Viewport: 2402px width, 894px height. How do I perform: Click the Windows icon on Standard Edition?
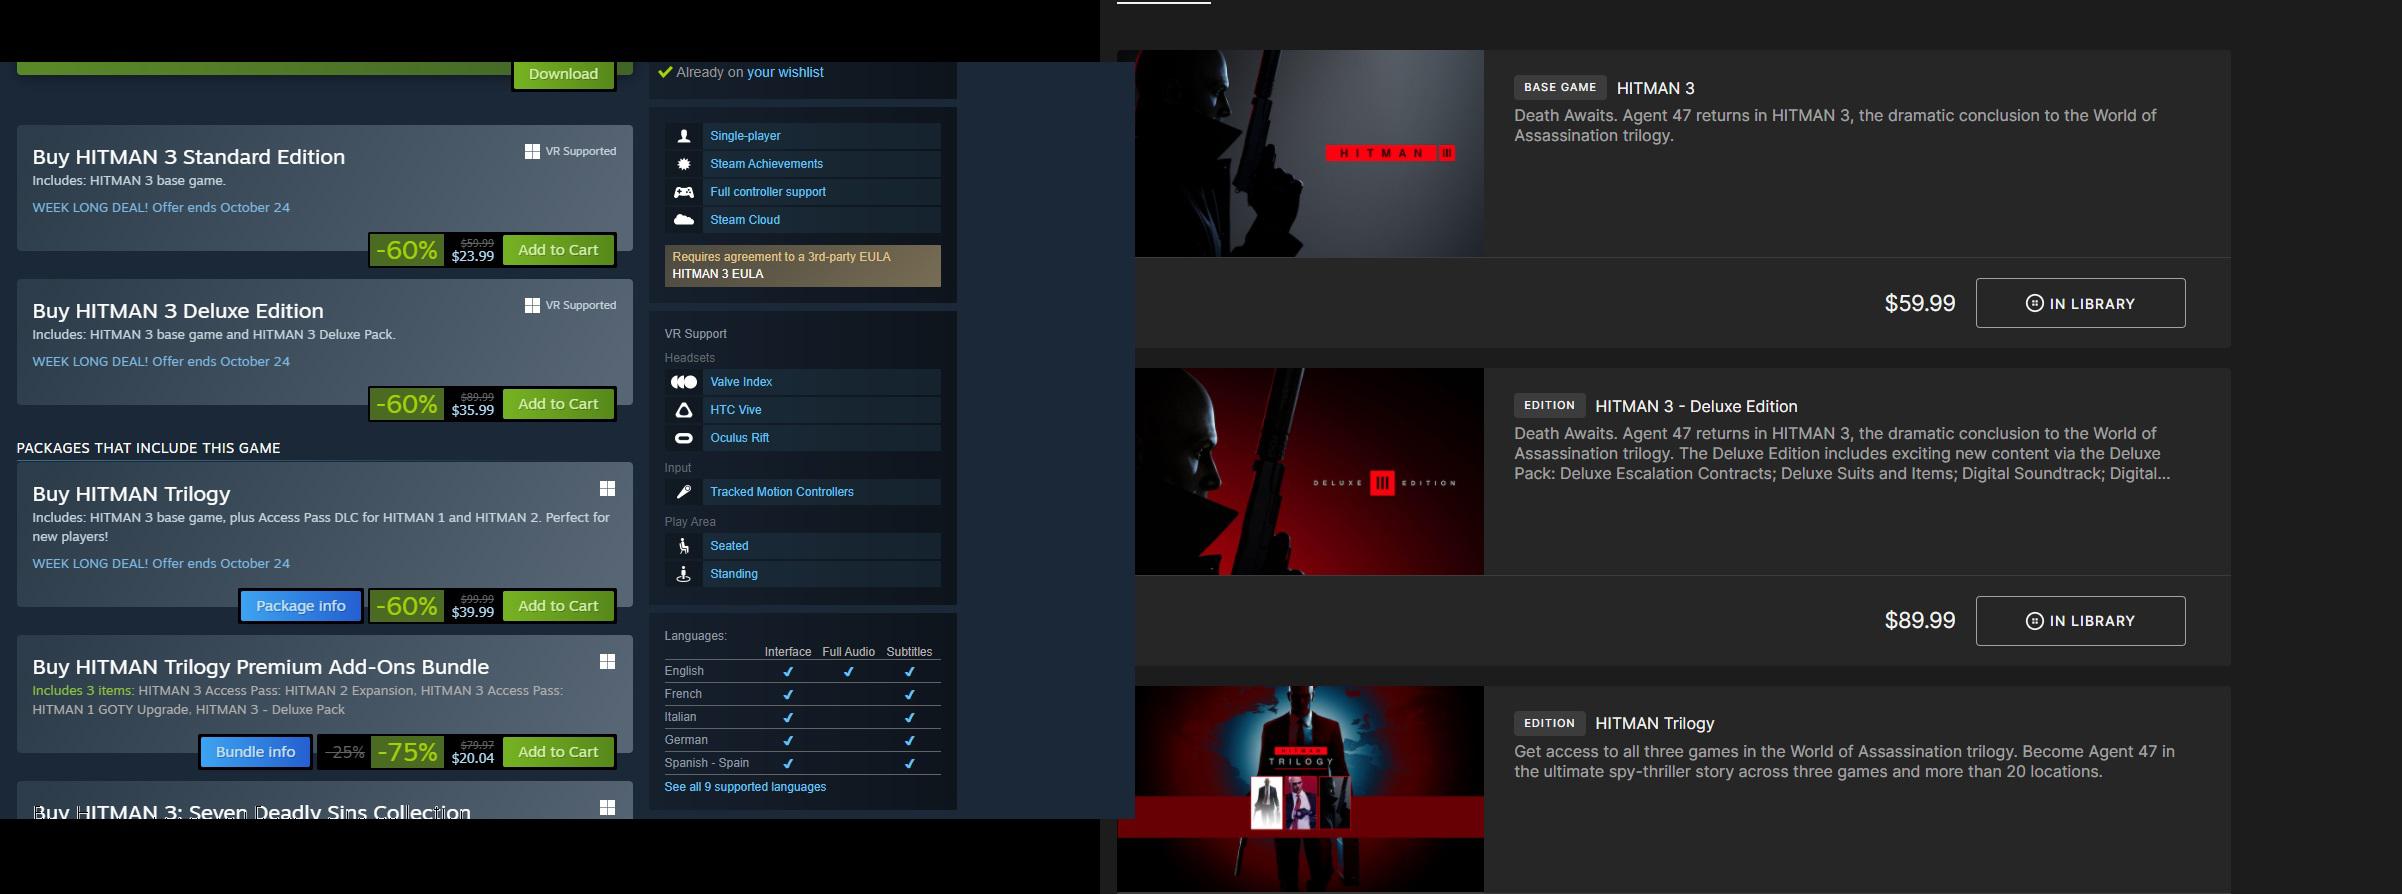coord(532,151)
